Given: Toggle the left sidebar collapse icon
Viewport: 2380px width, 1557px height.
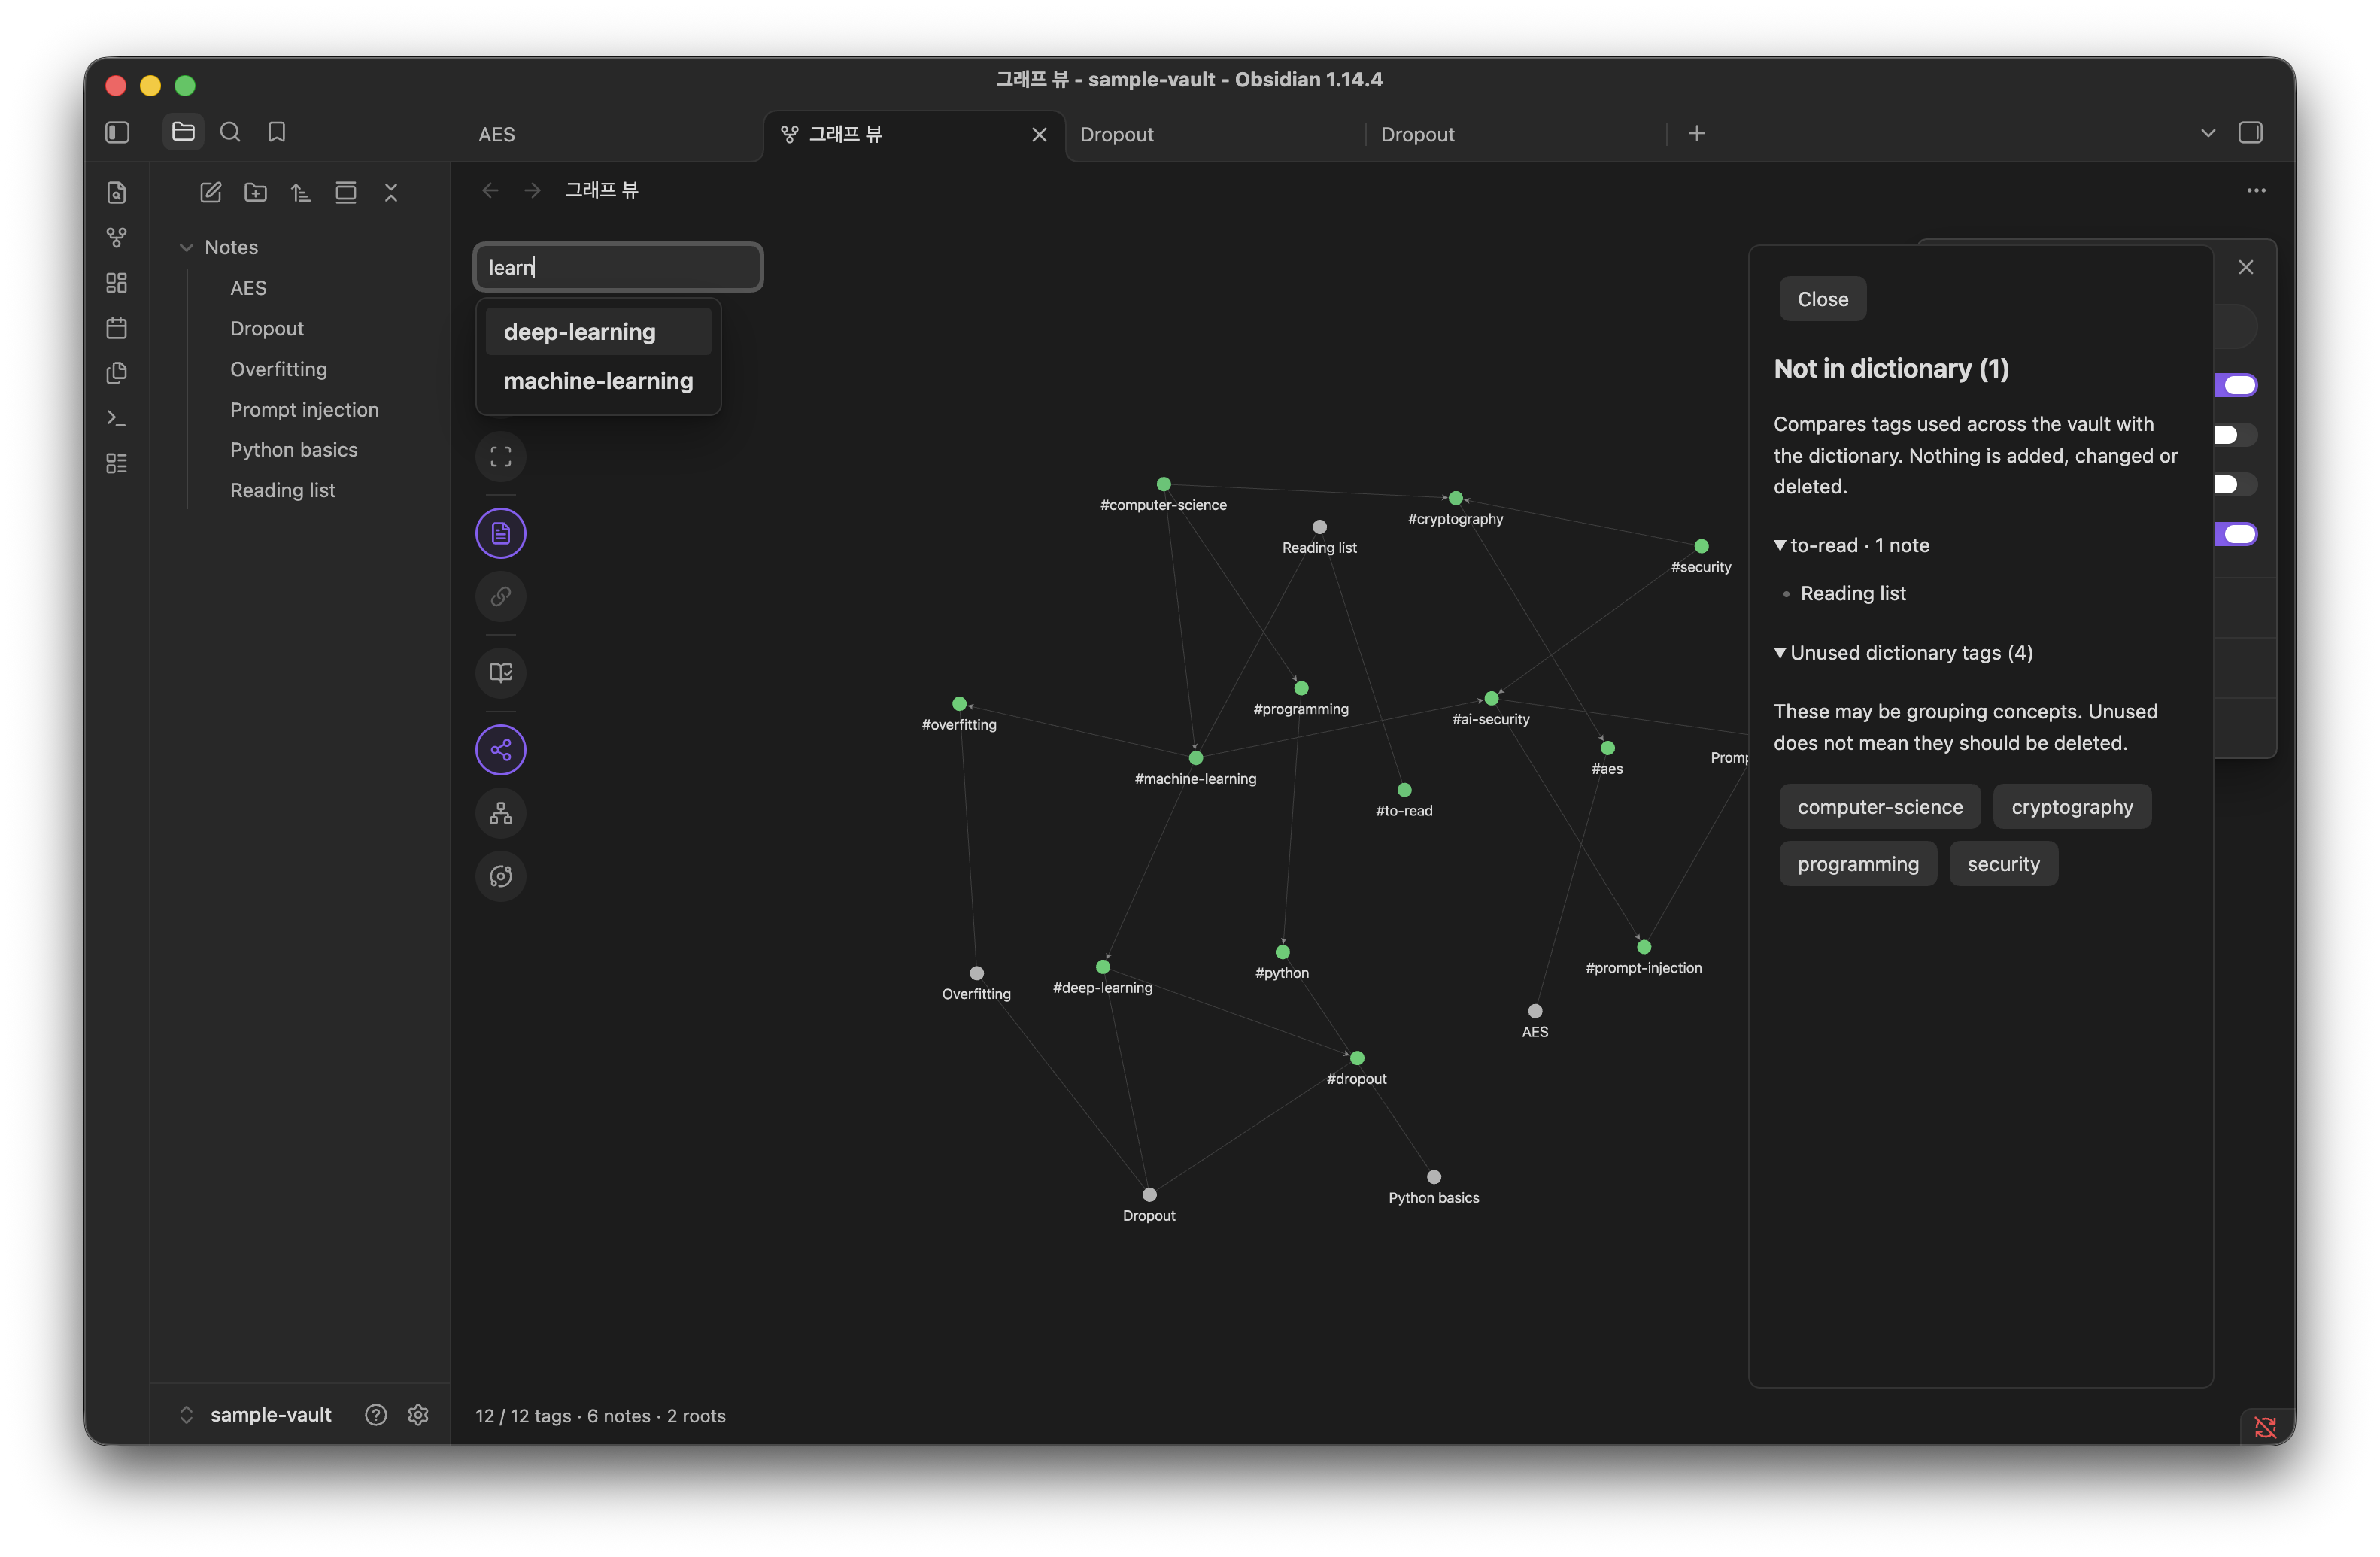Looking at the screenshot, I should click(x=117, y=132).
